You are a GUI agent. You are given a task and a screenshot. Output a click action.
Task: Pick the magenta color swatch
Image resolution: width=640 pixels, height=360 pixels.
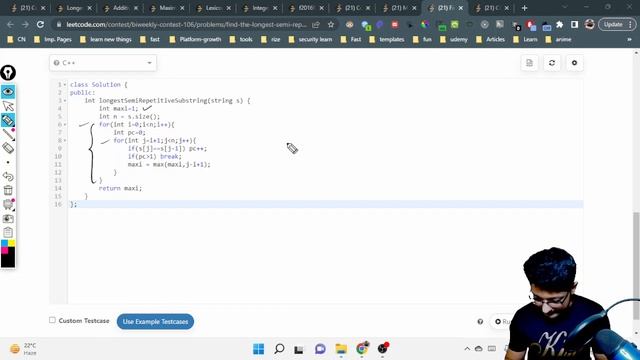pyautogui.click(x=4, y=250)
